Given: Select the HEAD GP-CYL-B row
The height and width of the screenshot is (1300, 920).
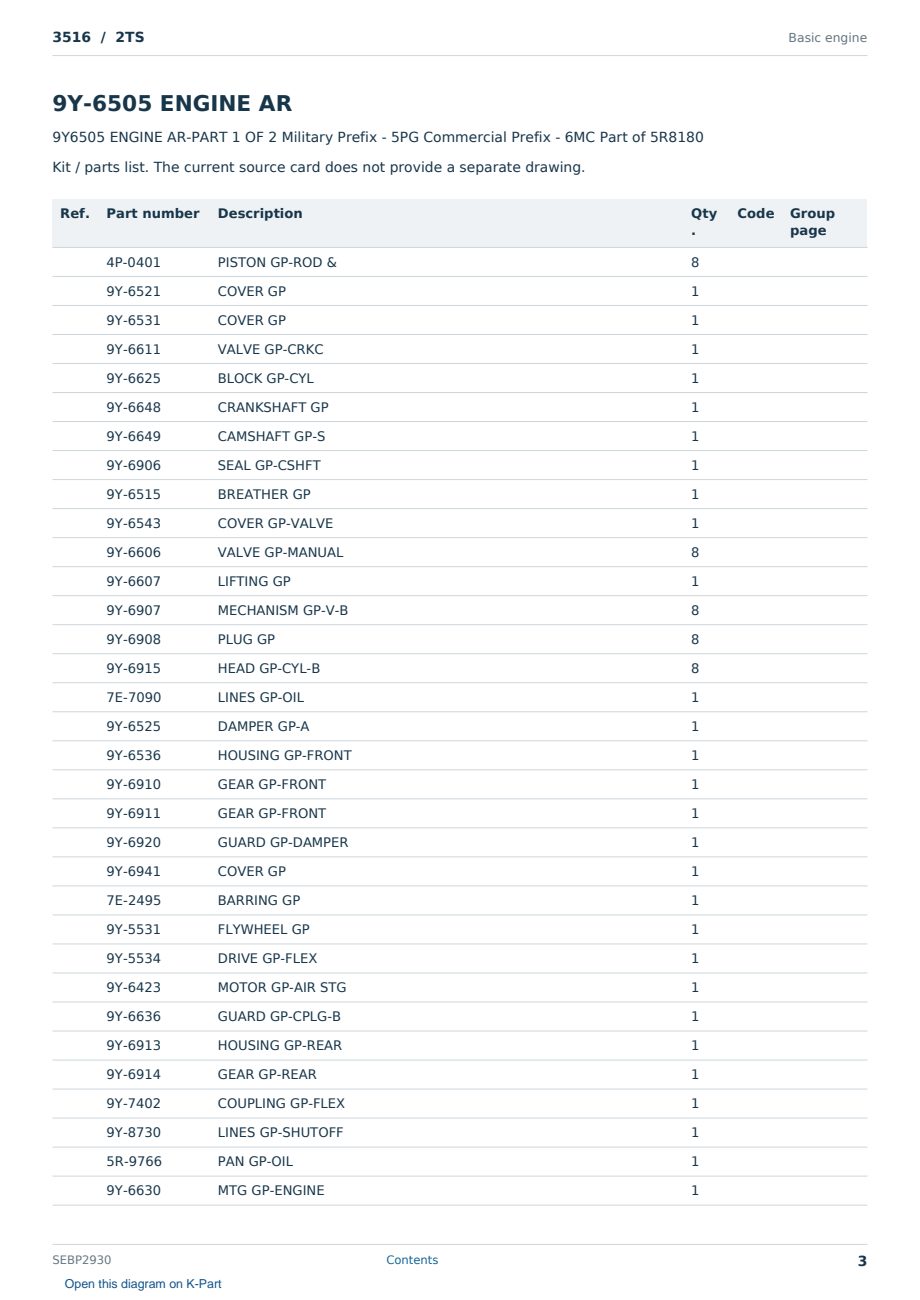Looking at the screenshot, I should [x=460, y=669].
